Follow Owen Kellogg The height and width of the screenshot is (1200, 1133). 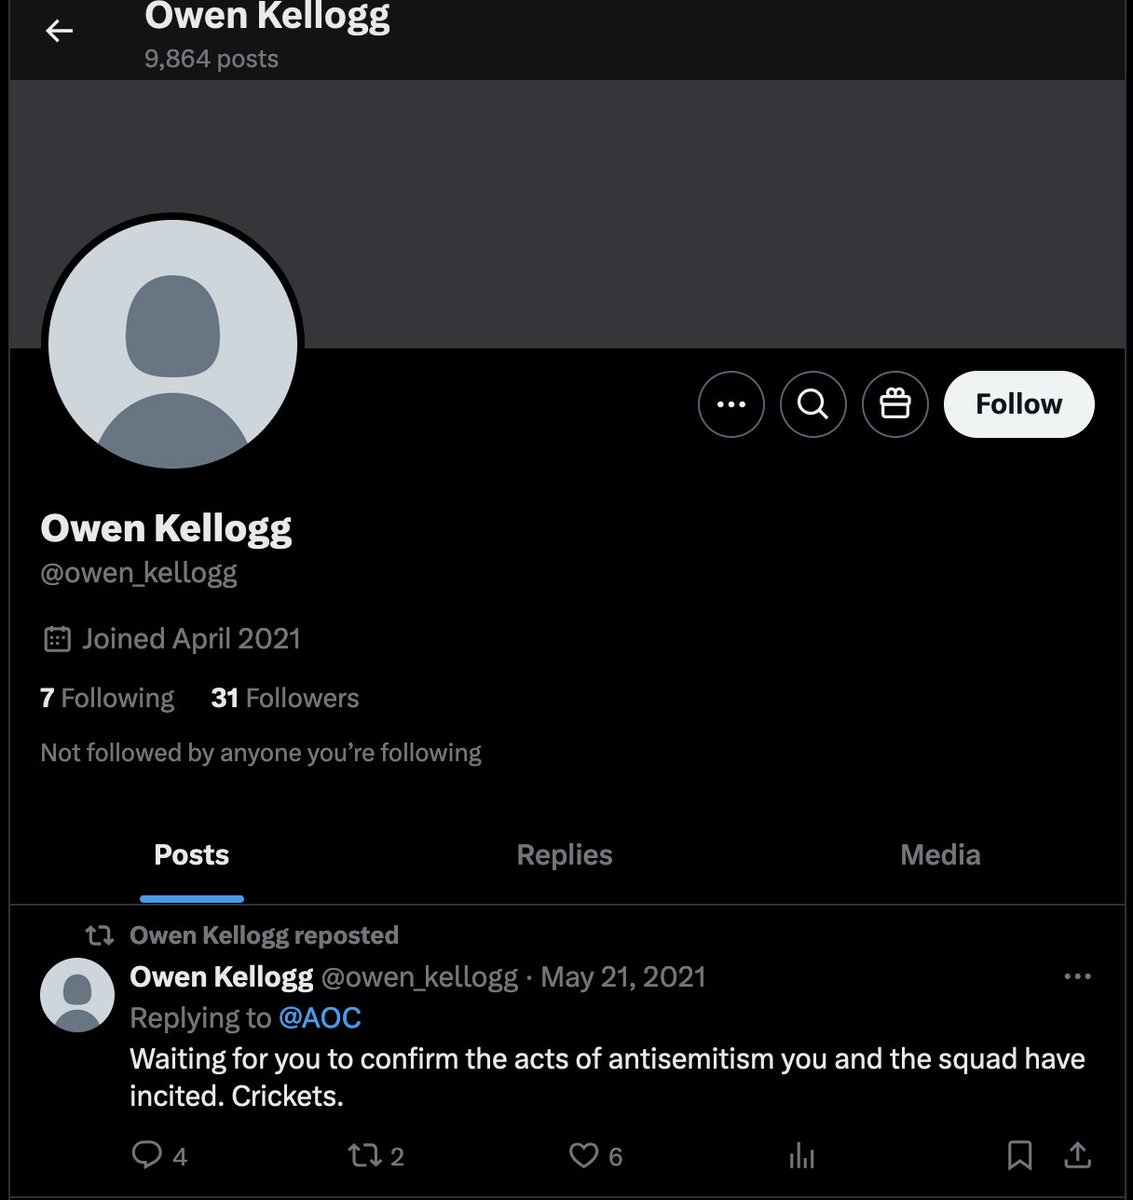click(1019, 404)
